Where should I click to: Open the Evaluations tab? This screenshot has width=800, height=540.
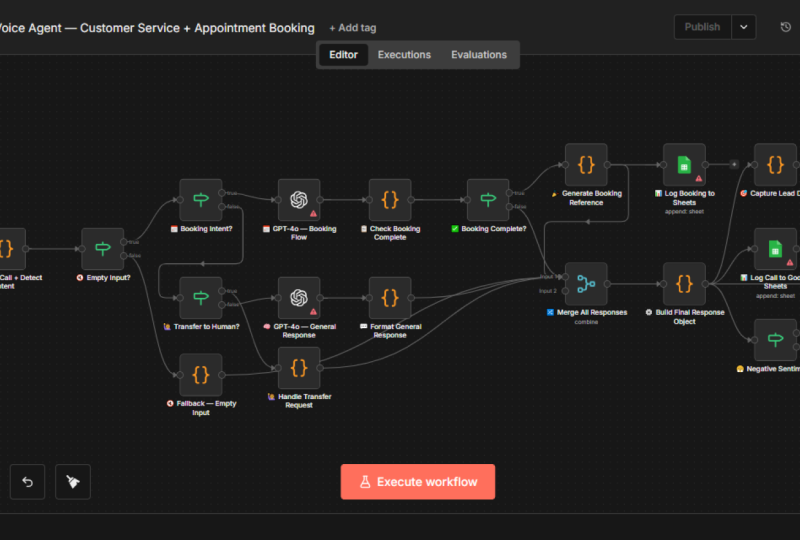479,55
